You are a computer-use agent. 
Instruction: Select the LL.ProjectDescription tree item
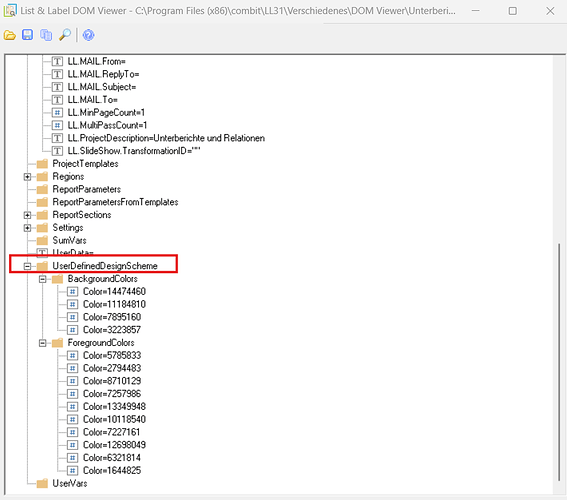[166, 138]
